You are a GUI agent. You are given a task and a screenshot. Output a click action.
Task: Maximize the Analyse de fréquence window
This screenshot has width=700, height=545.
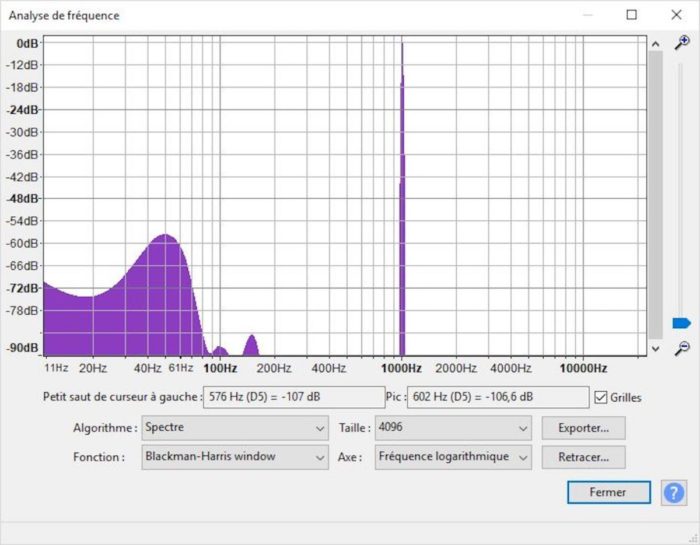pos(631,15)
